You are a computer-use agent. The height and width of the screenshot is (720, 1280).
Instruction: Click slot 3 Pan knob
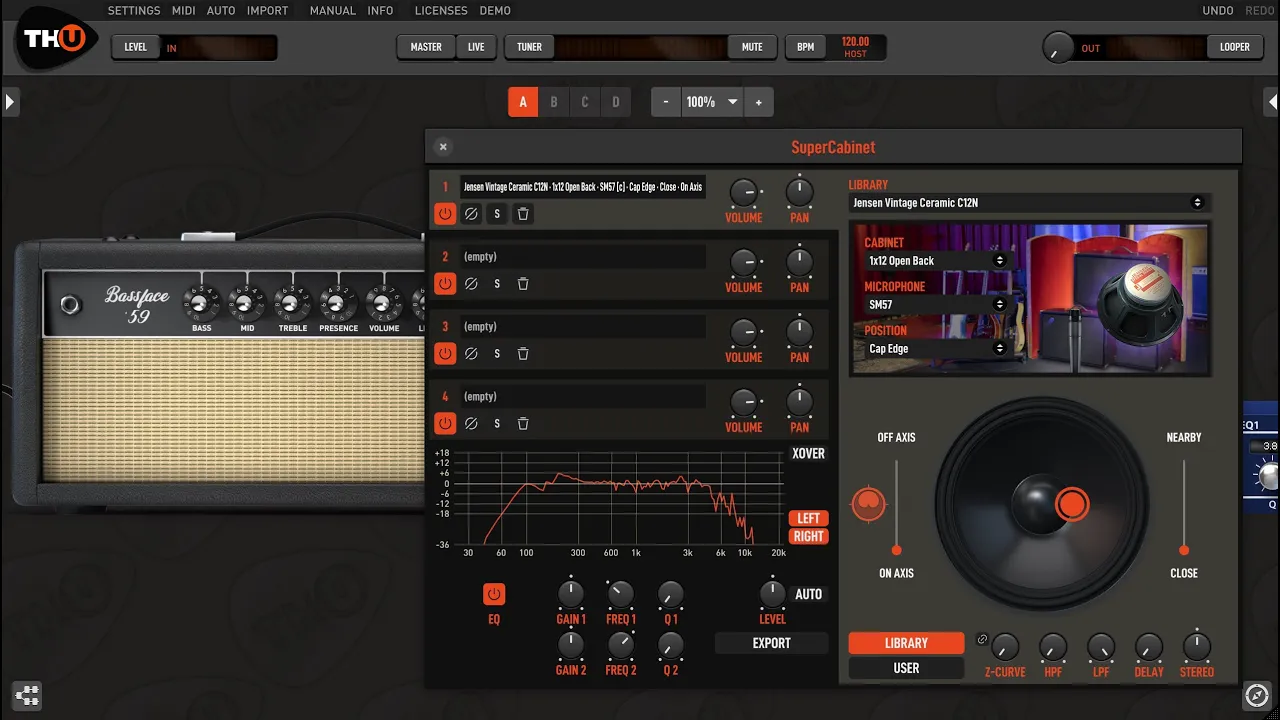[799, 333]
